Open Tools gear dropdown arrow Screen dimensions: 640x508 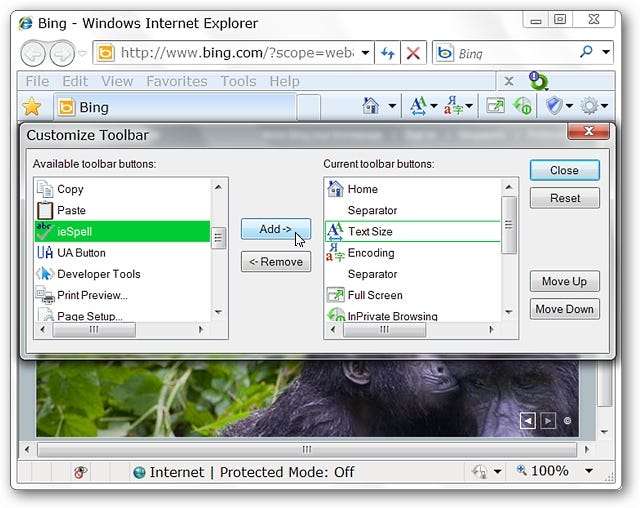coord(604,106)
